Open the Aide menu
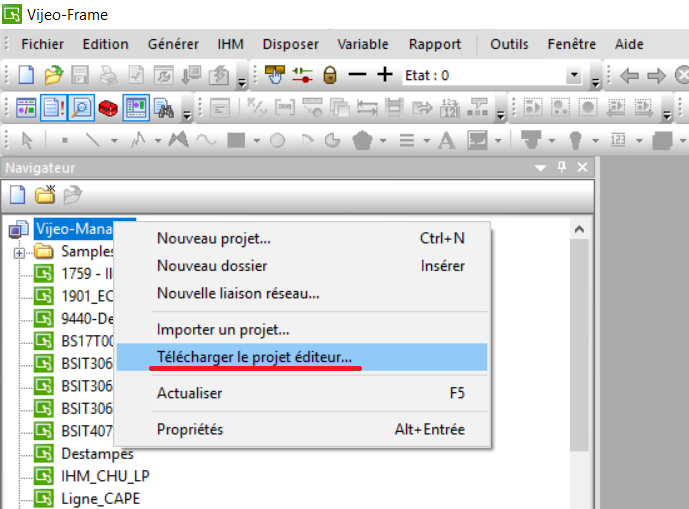The image size is (689, 509). (629, 44)
